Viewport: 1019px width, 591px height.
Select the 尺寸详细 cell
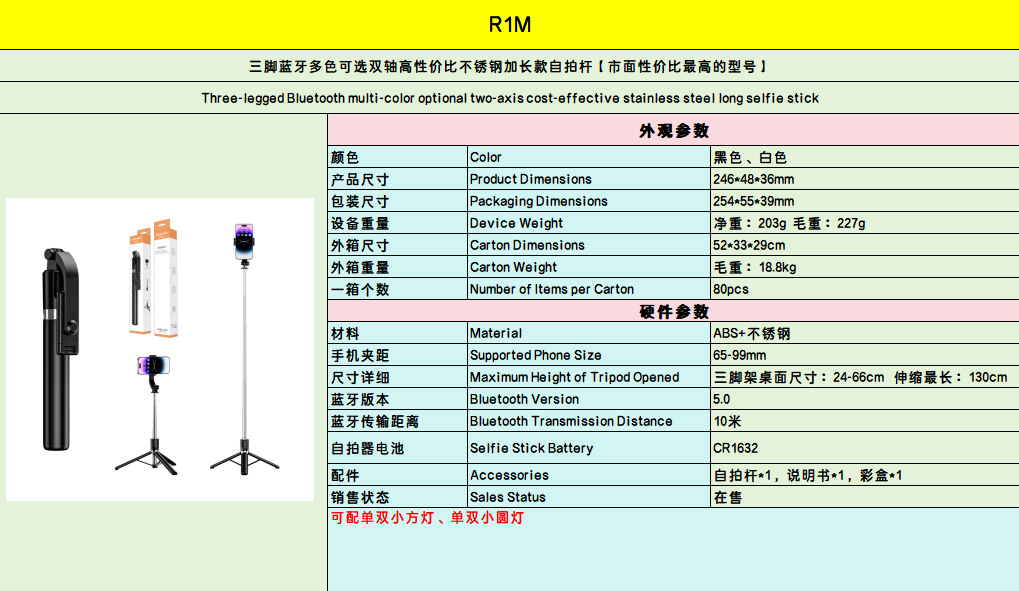[x=398, y=377]
